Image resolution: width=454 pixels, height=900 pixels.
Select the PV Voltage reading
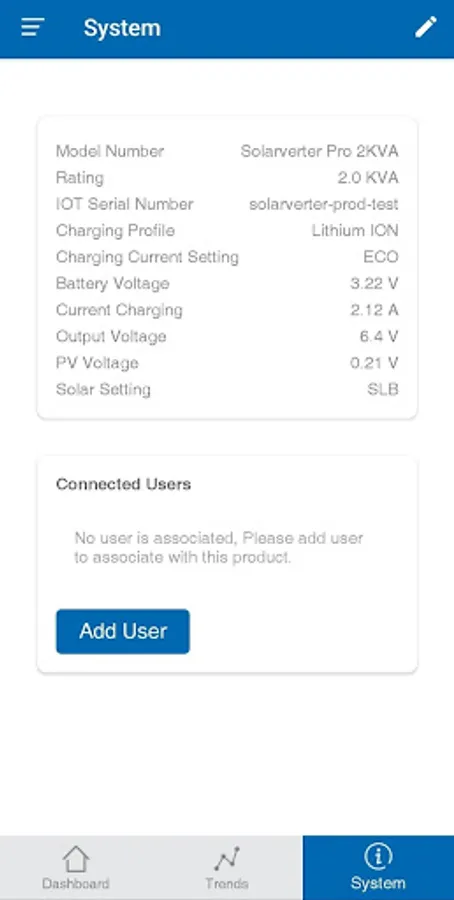click(x=374, y=363)
